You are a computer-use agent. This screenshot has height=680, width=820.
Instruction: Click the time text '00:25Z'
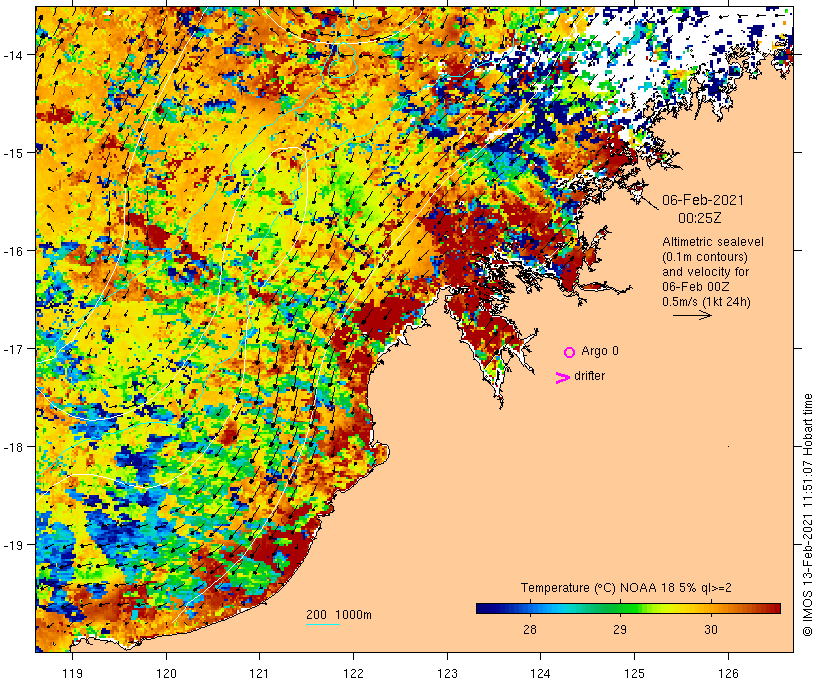(x=700, y=218)
